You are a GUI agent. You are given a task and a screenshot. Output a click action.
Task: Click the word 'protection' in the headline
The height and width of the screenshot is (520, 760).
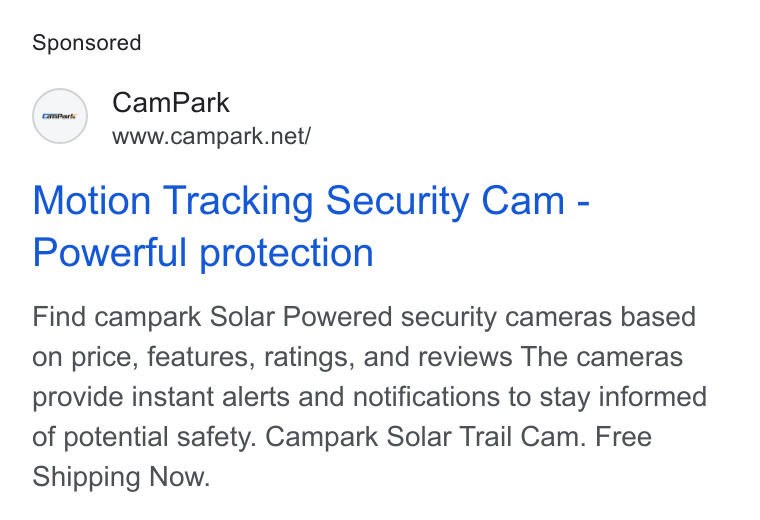click(x=286, y=253)
